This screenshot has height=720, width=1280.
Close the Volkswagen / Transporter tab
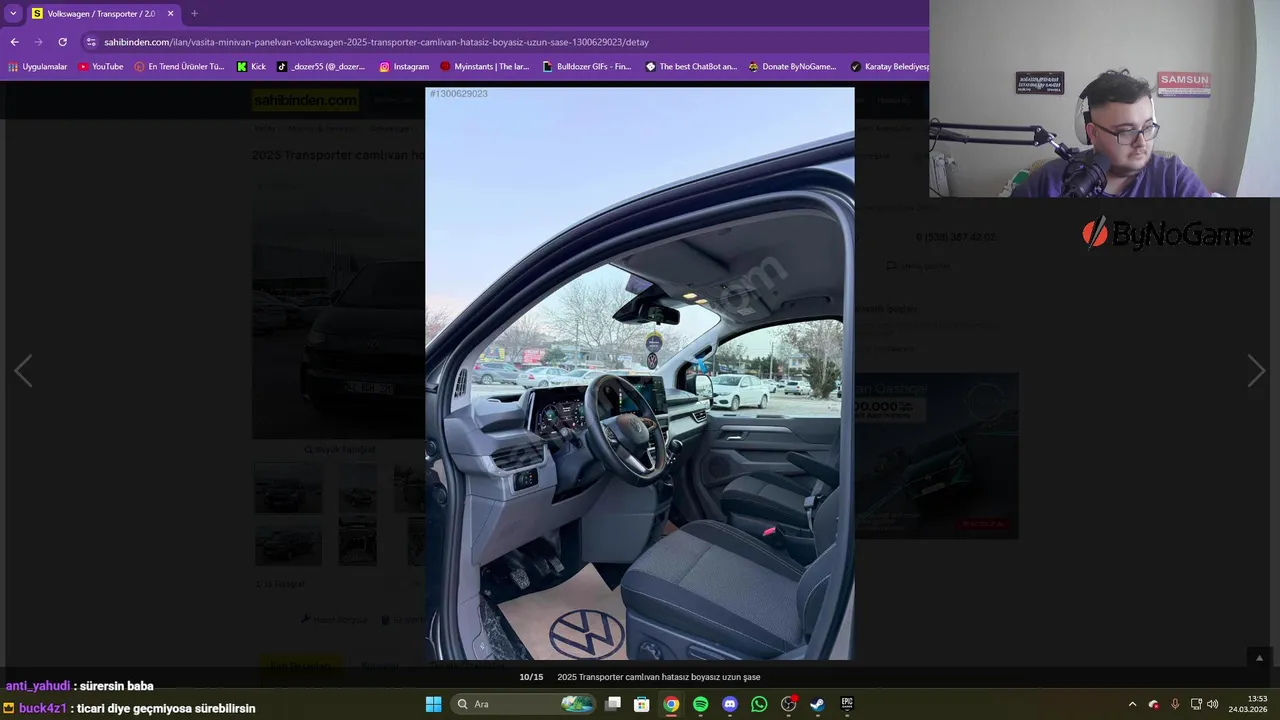[x=170, y=14]
